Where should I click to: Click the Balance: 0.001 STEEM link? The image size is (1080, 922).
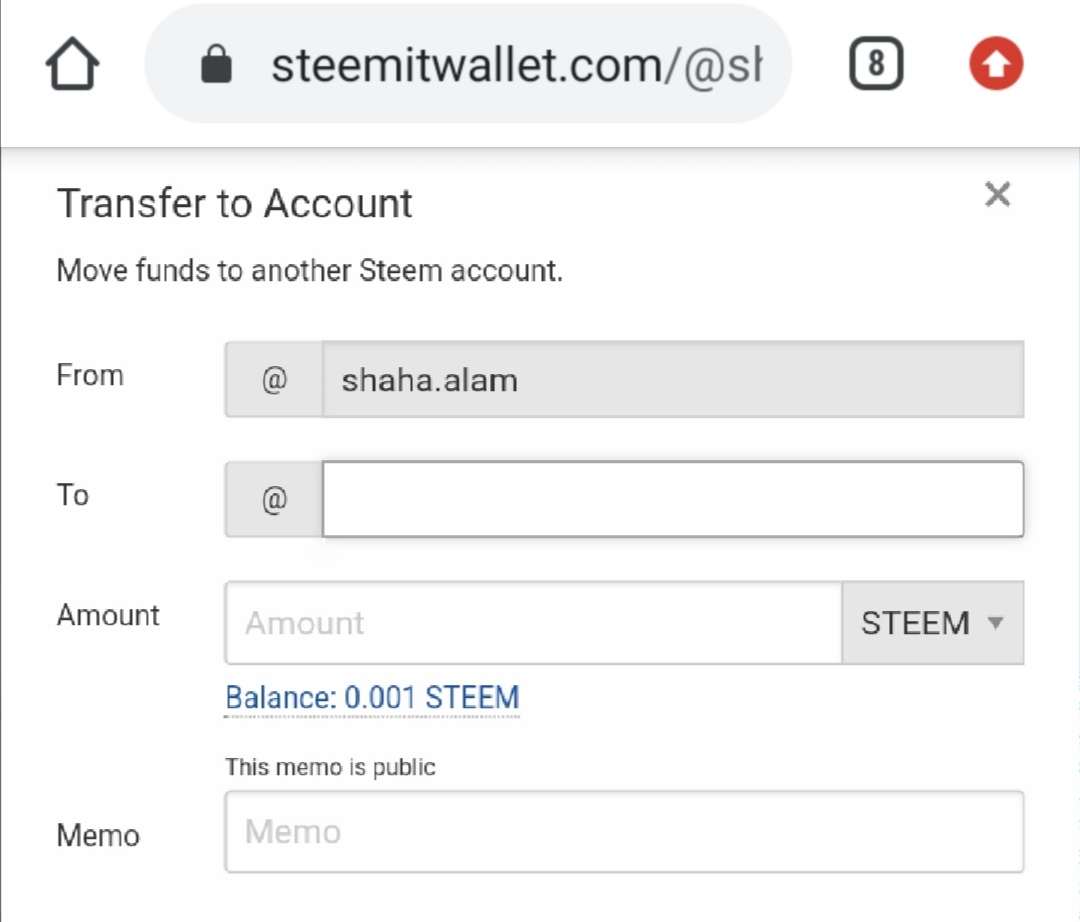click(x=372, y=697)
